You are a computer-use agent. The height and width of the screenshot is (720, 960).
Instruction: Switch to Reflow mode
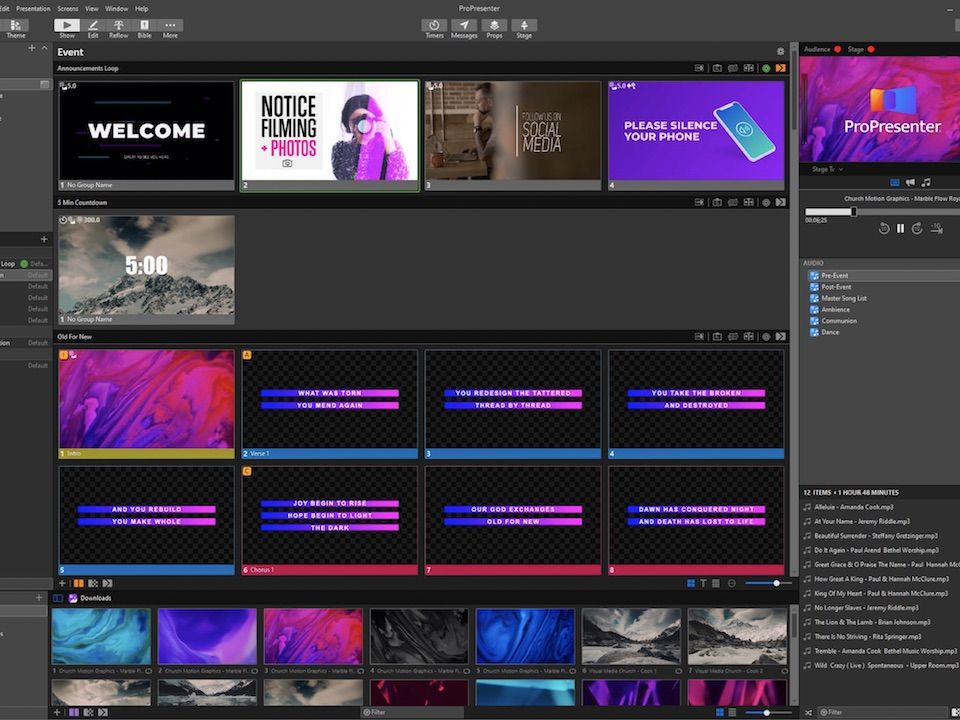tap(119, 27)
